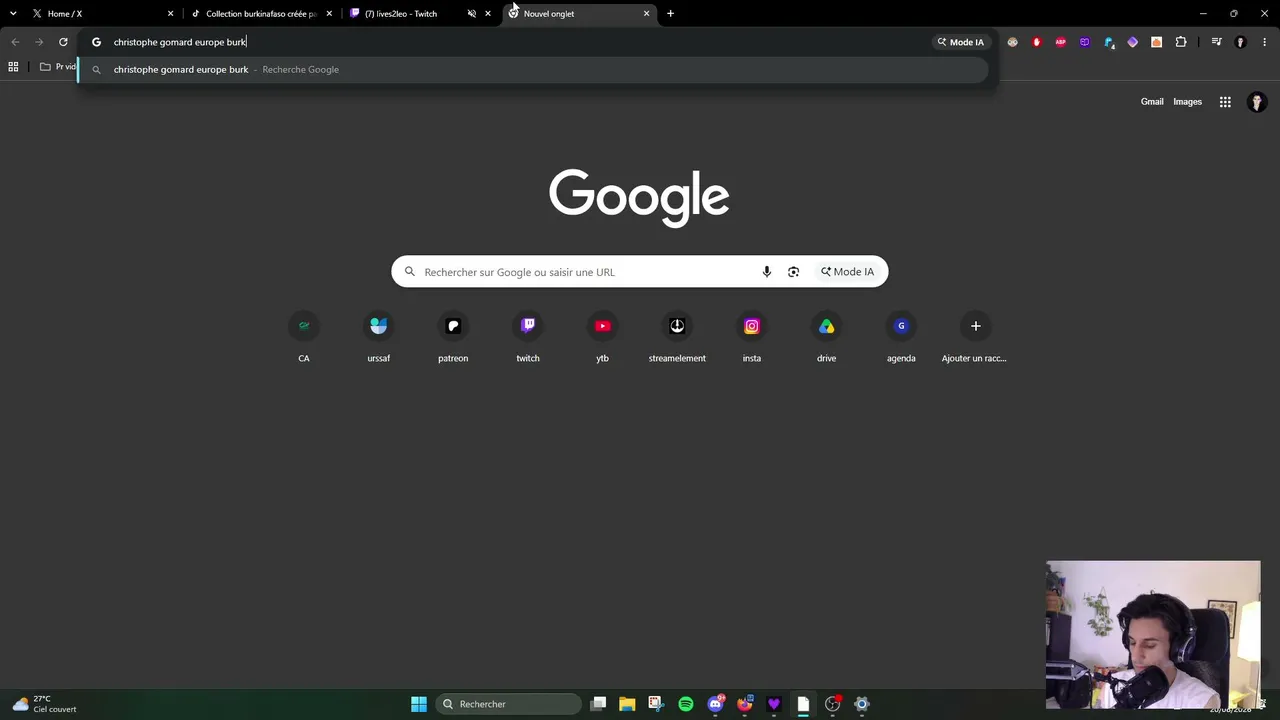Open a new tab with the plus button
The image size is (1280, 720).
point(670,14)
